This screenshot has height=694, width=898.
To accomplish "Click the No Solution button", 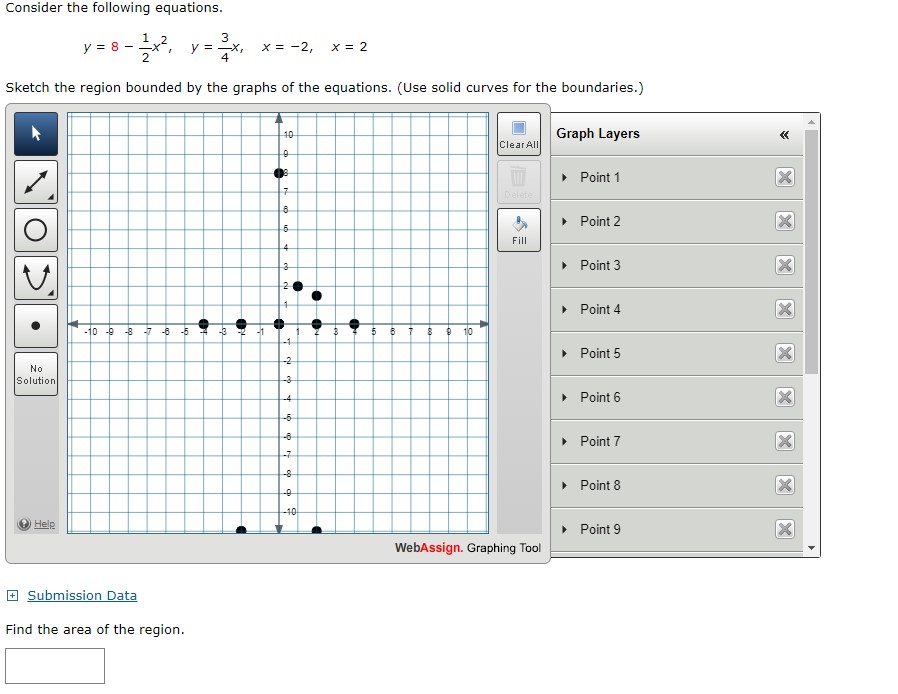I will pos(36,375).
